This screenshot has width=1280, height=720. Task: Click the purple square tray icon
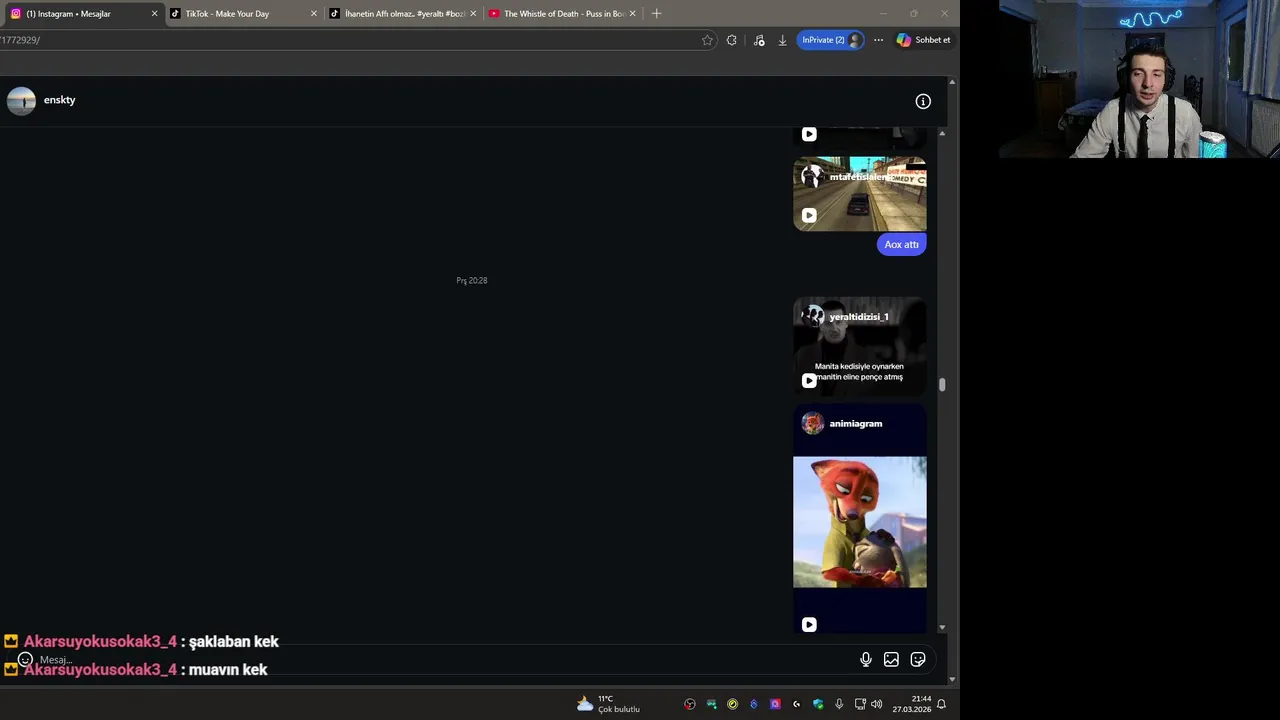(x=775, y=704)
